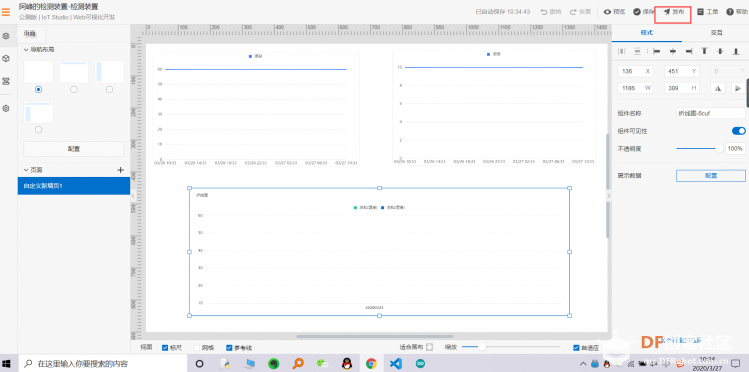
Task: Open preview (预览) with eye icon
Action: [614, 12]
